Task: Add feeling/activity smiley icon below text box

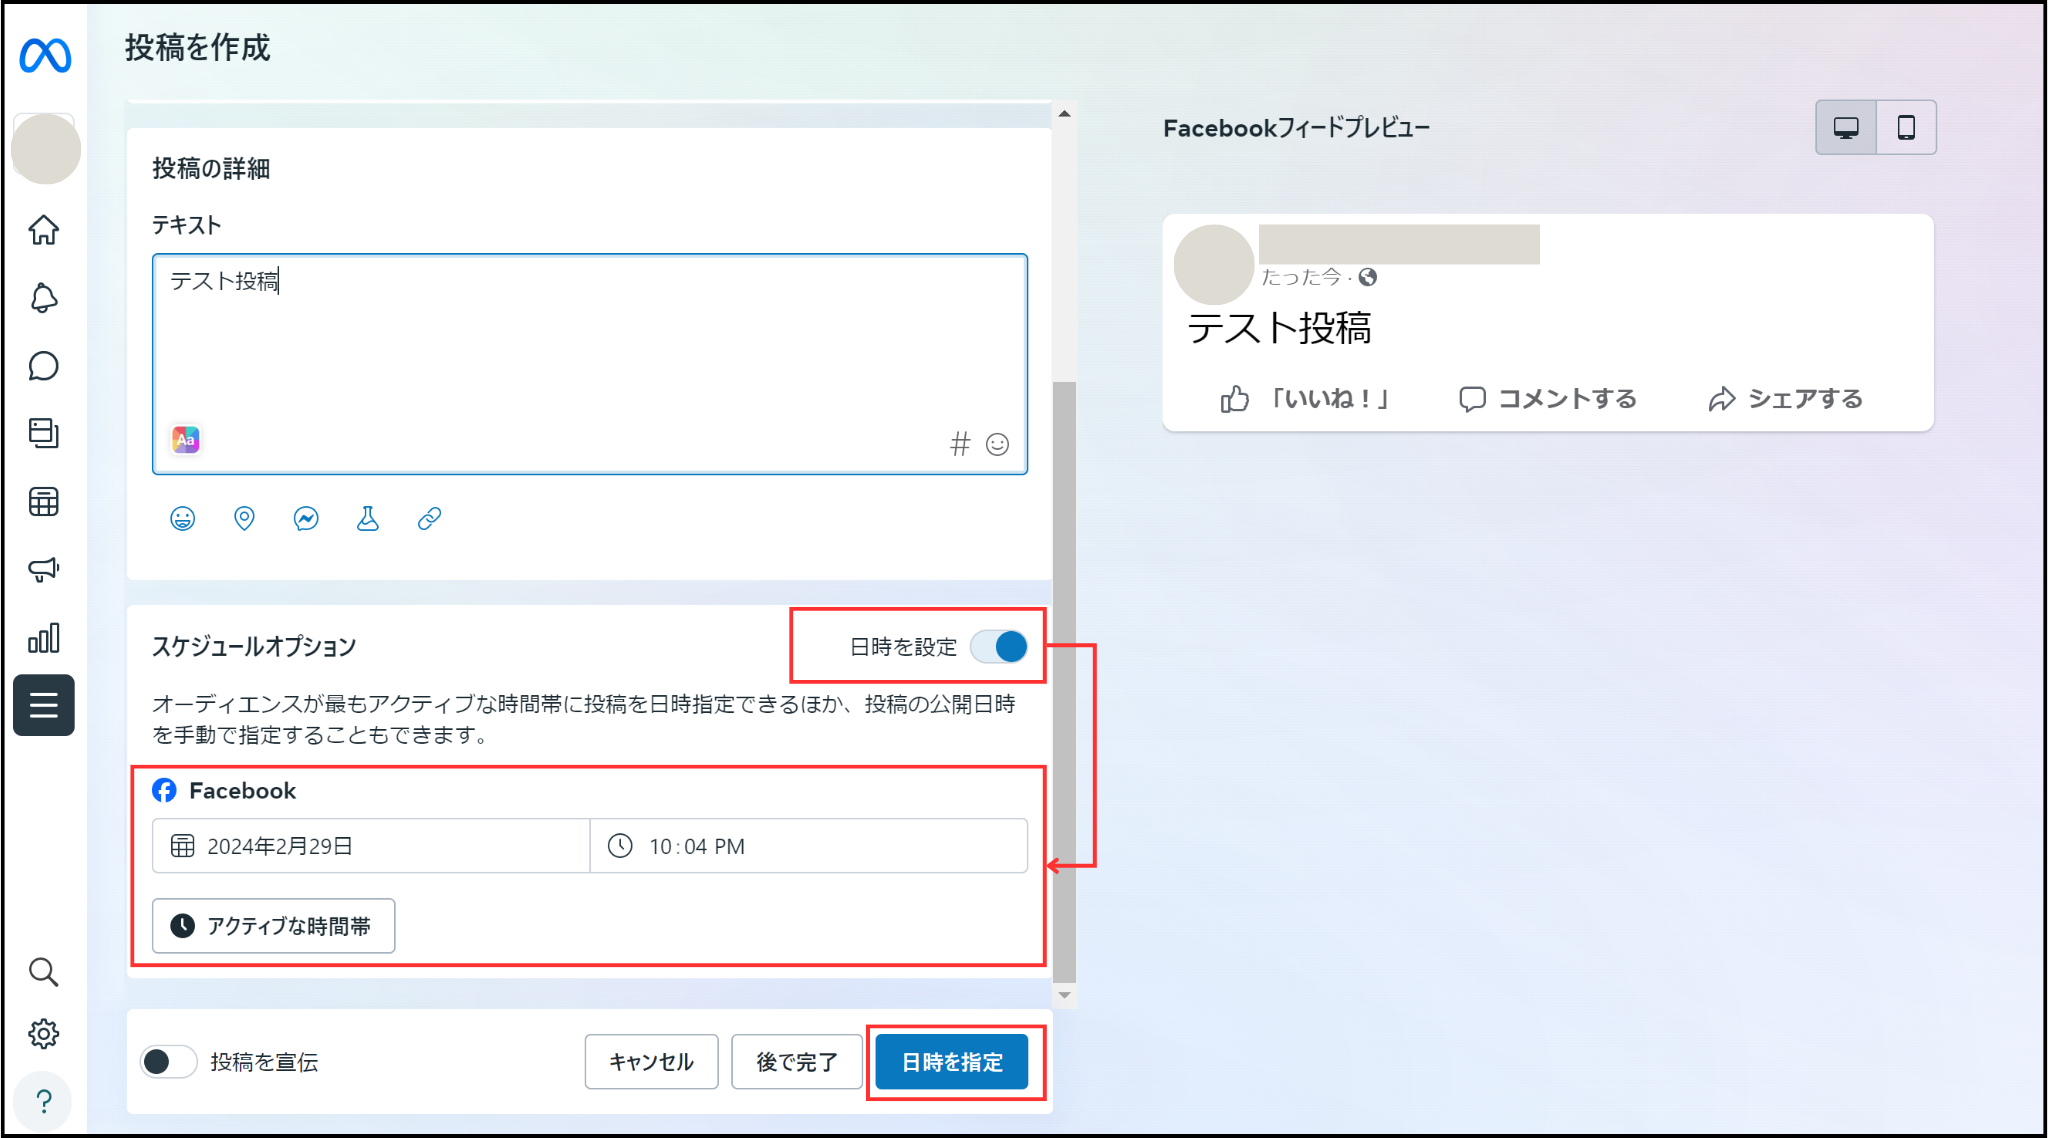Action: click(183, 518)
